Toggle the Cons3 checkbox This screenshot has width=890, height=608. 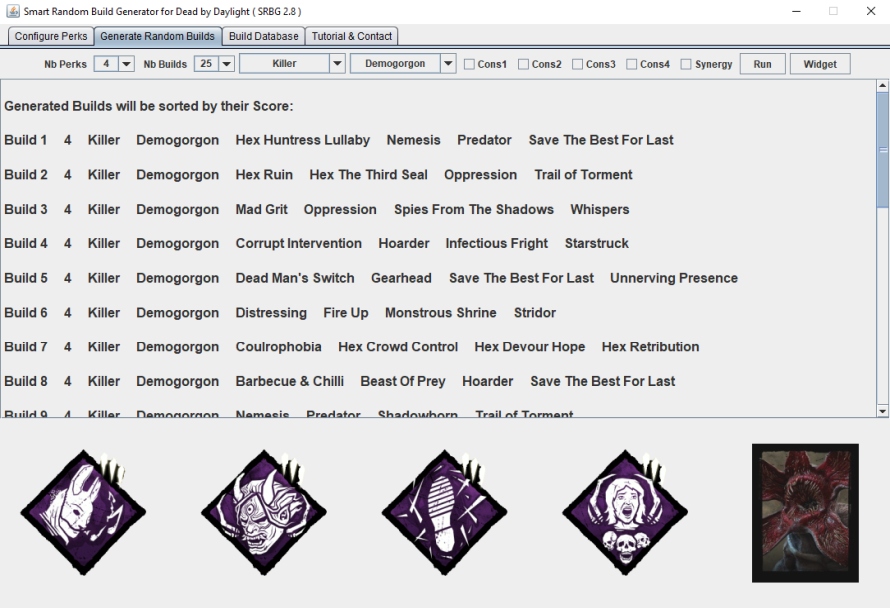coord(577,64)
